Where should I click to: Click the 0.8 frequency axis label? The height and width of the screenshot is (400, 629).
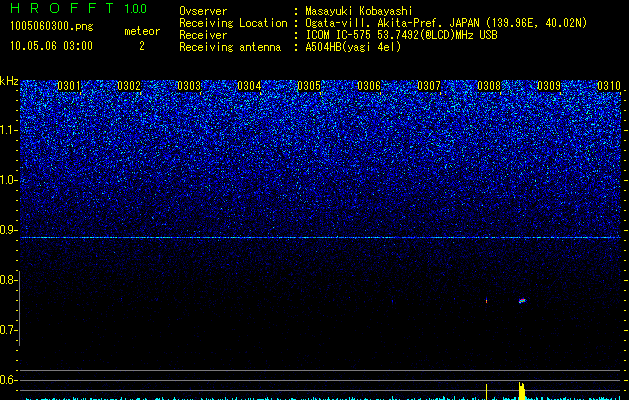[x=7, y=280]
